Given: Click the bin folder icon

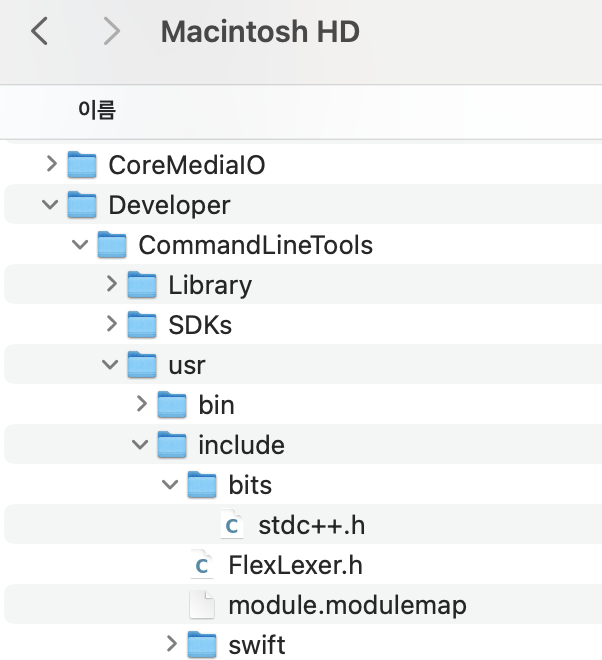Looking at the screenshot, I should (x=172, y=405).
